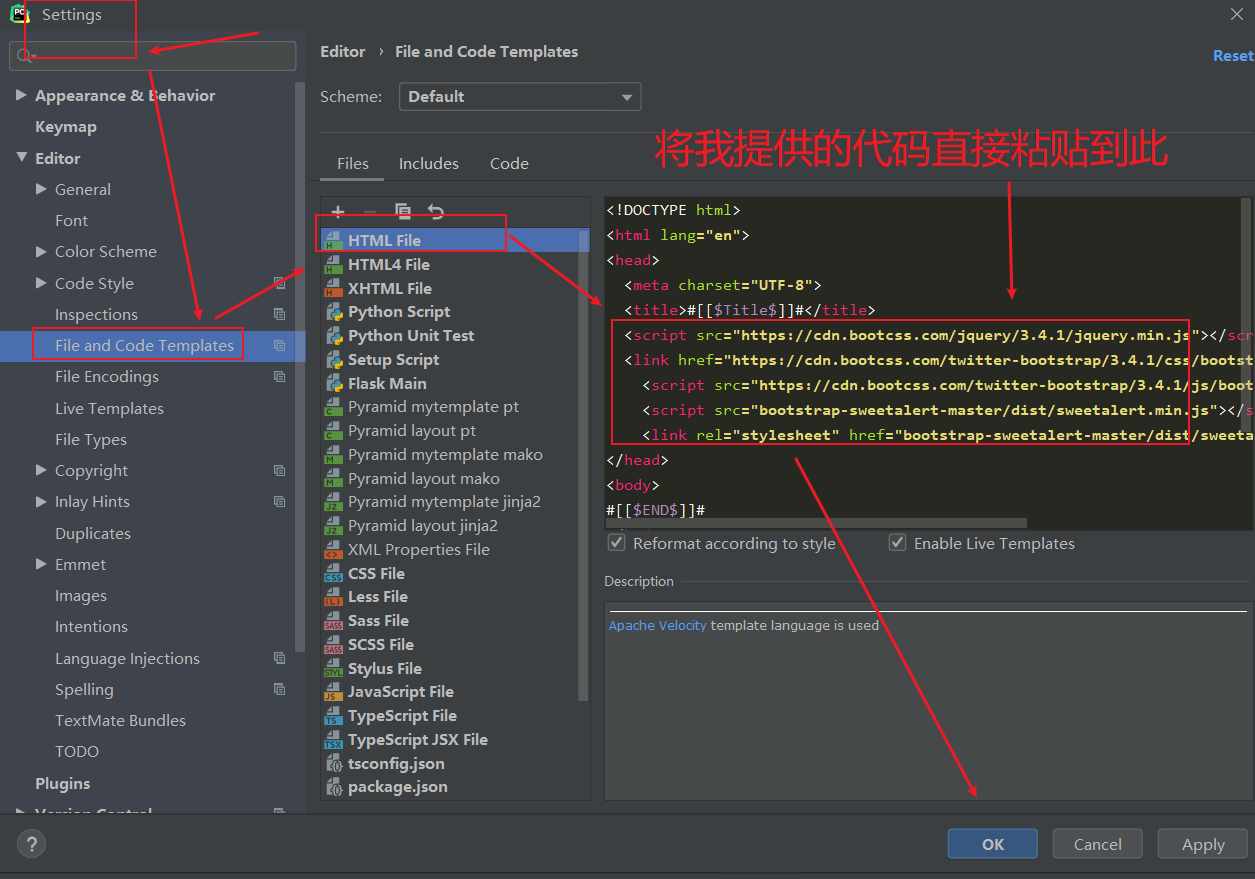This screenshot has width=1255, height=879.
Task: Click the code editor horizontal scrollbar
Action: point(816,523)
